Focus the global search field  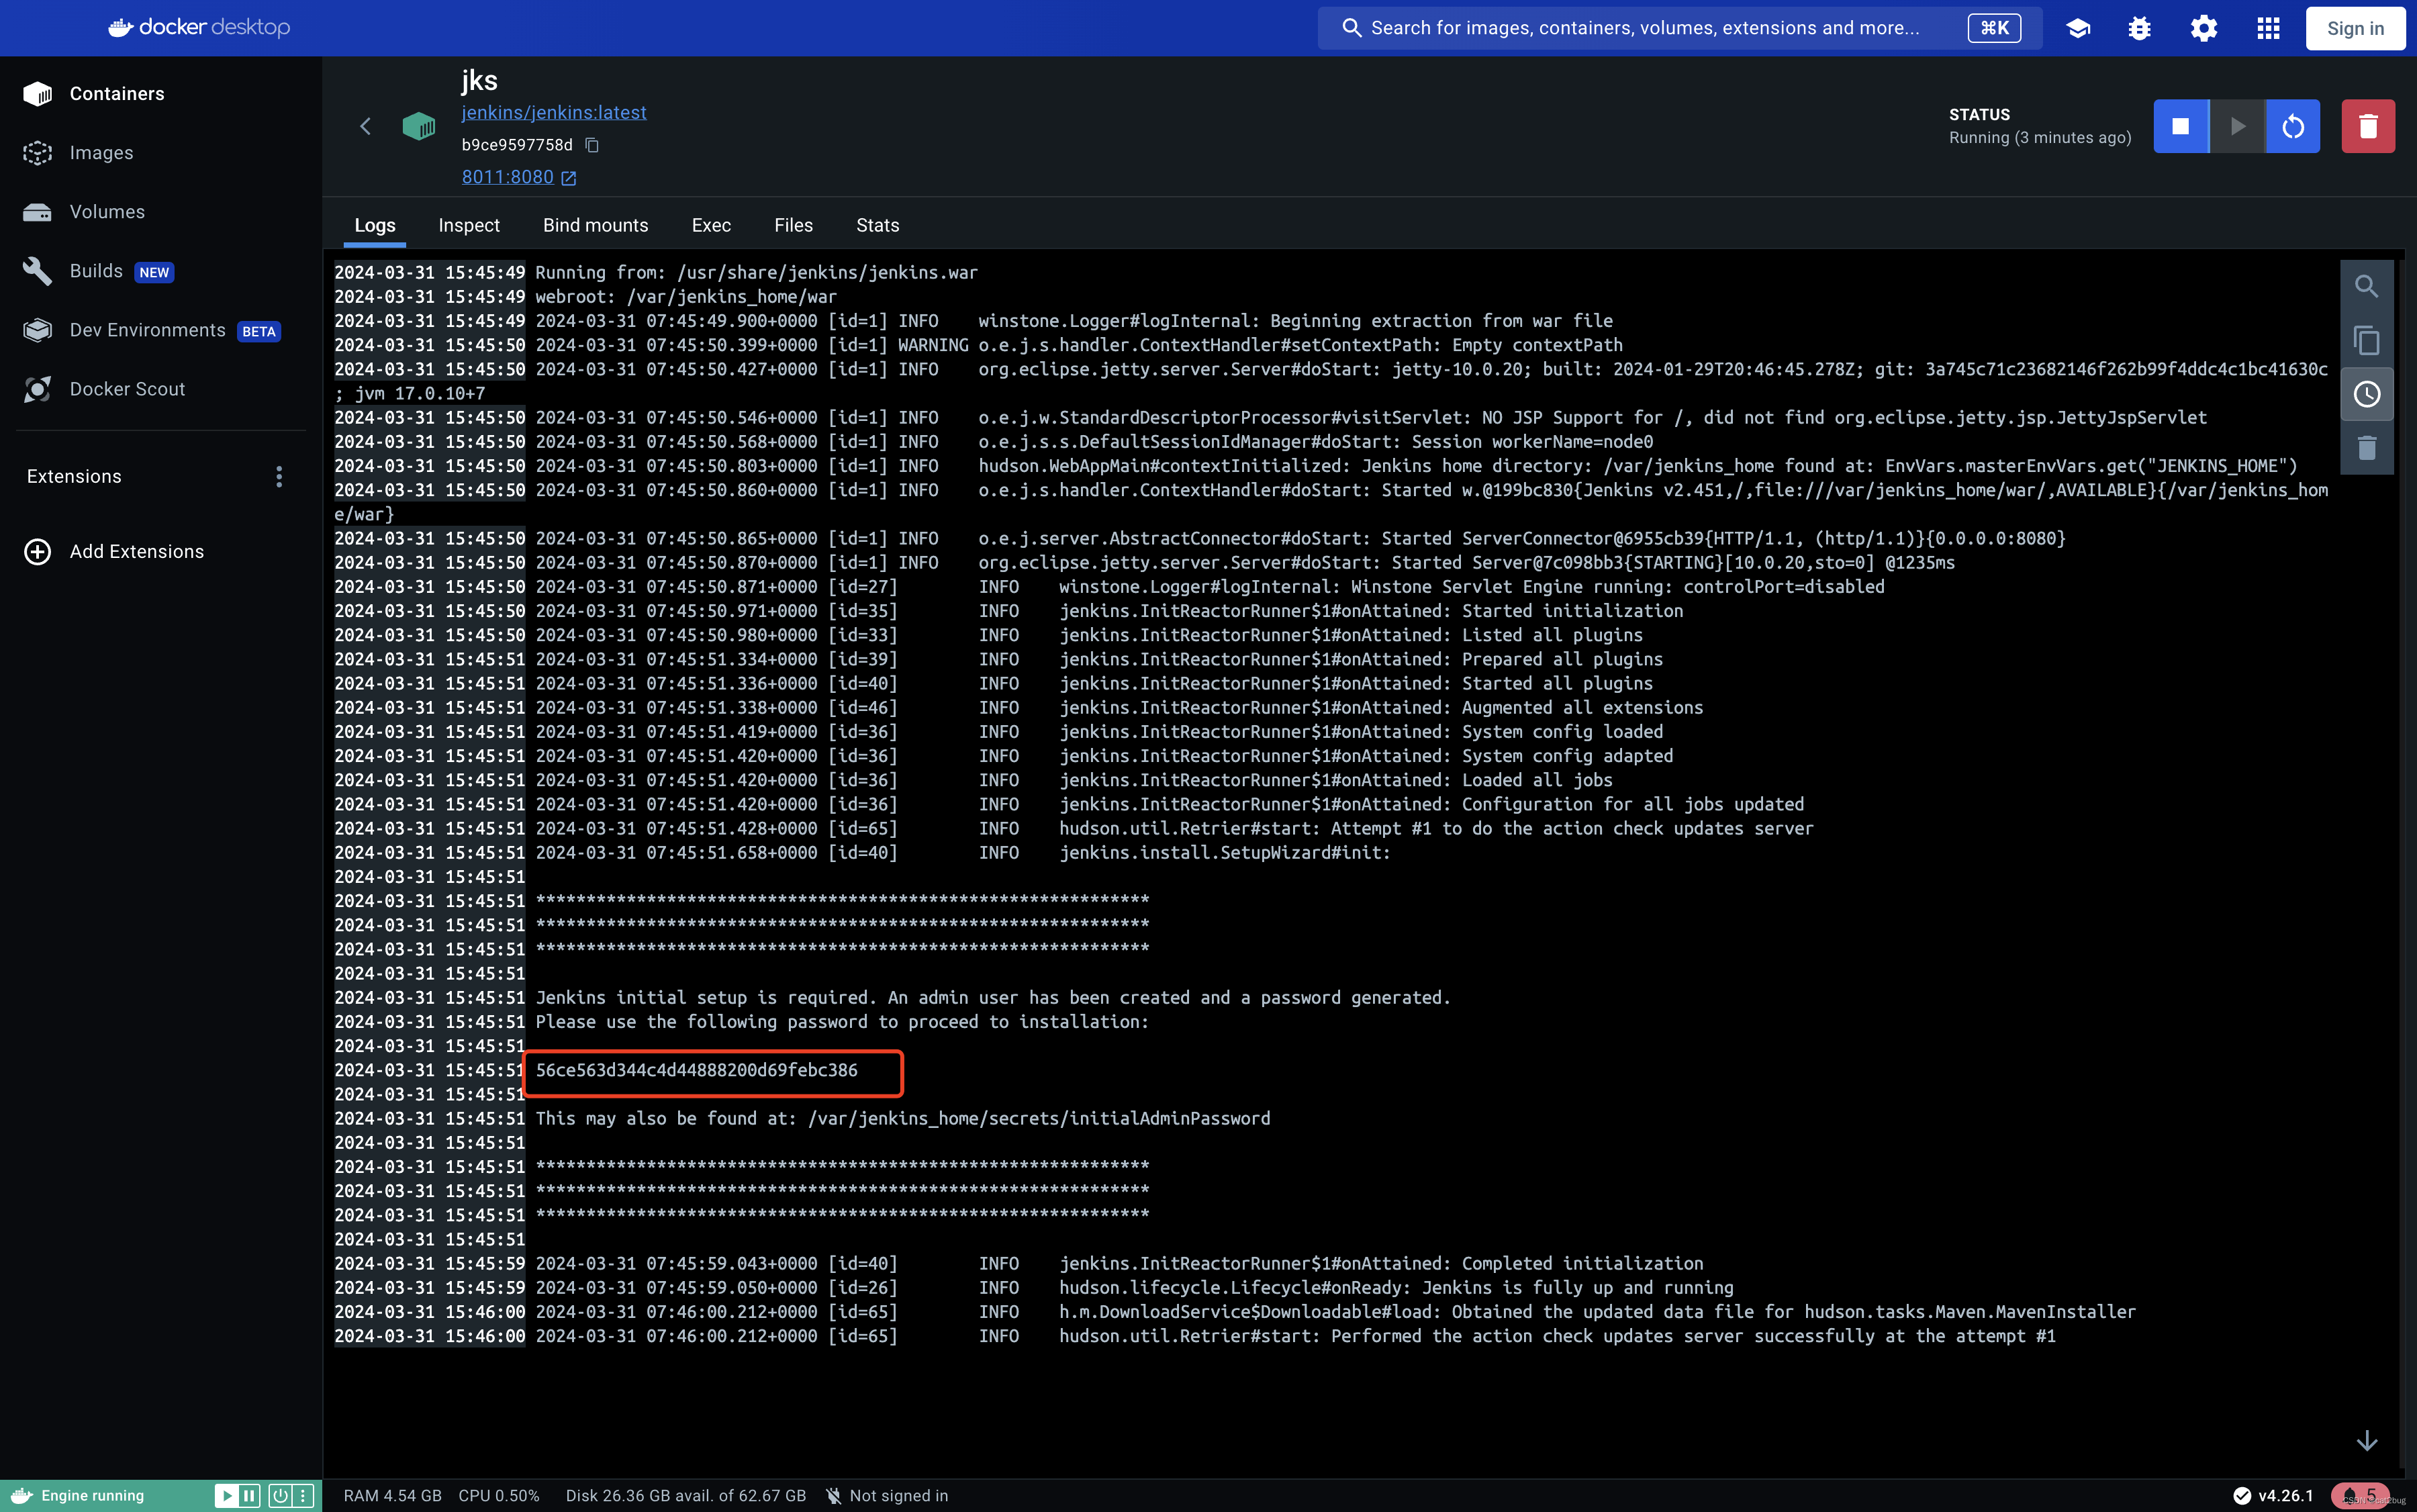point(1679,28)
